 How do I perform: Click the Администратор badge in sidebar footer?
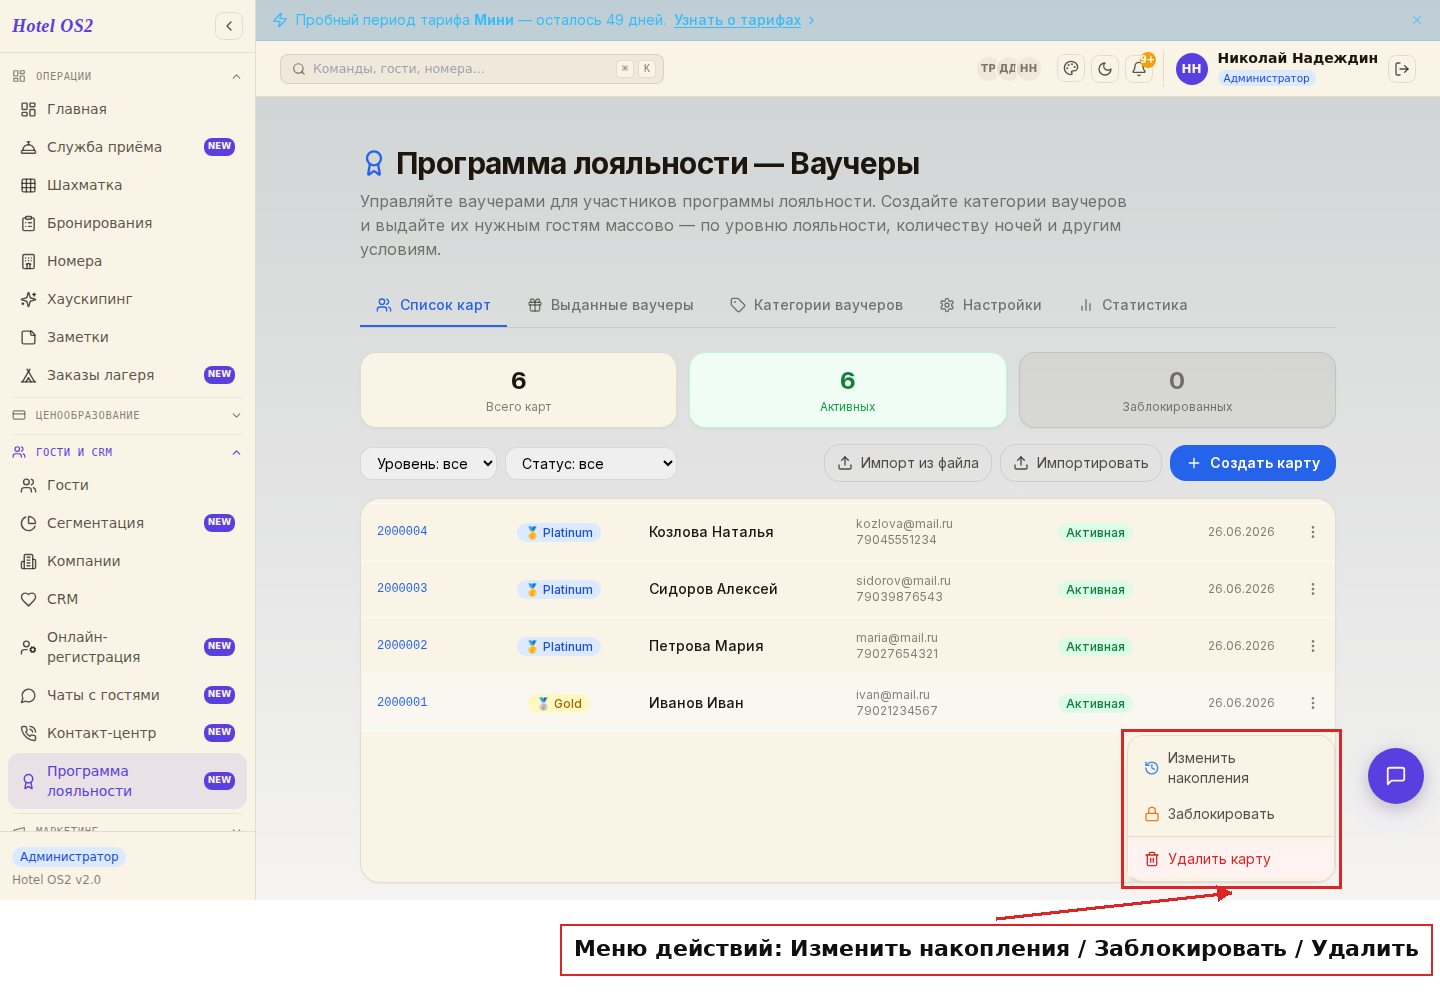point(69,857)
